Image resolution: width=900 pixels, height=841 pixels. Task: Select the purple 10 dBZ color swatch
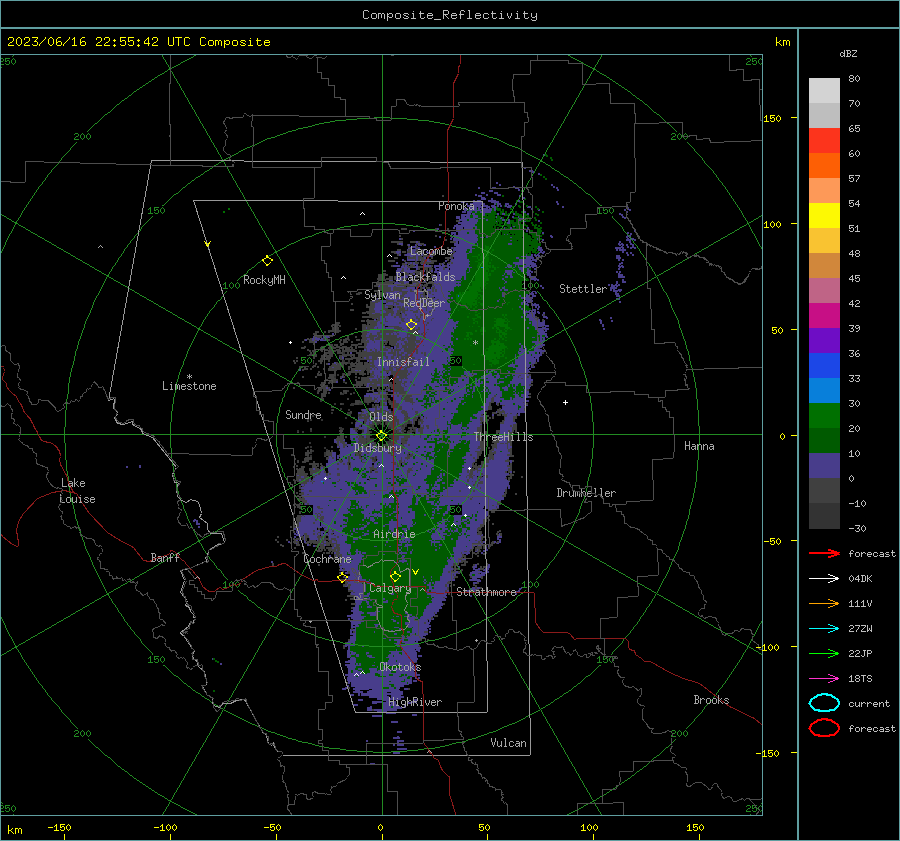(x=824, y=465)
